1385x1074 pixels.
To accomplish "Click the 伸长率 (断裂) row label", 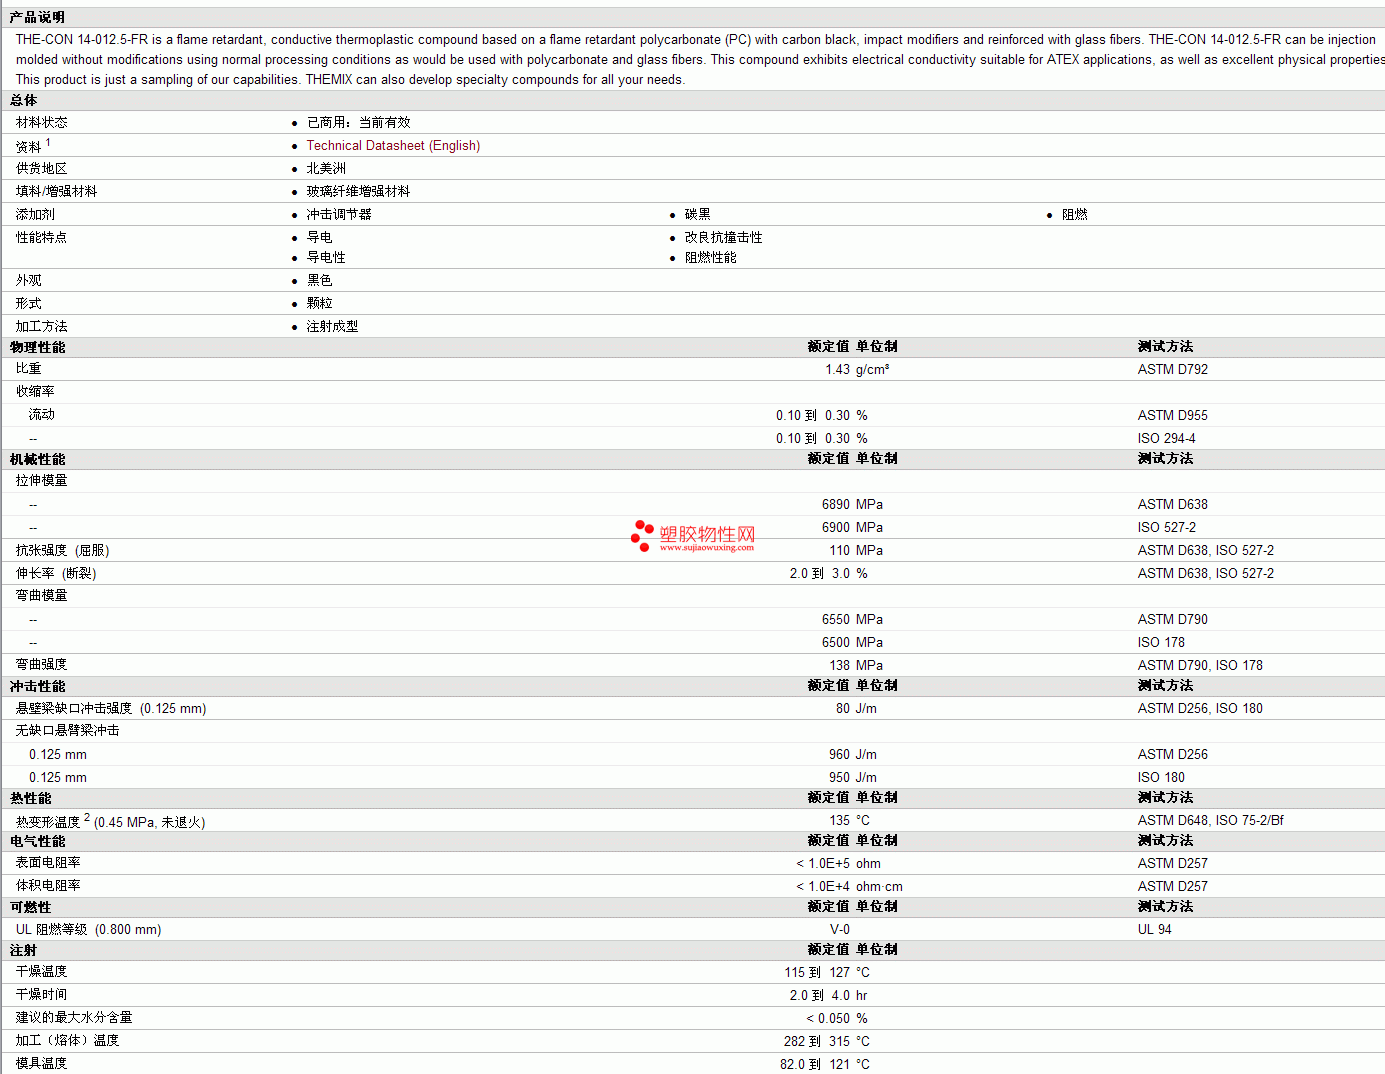I will click(56, 574).
